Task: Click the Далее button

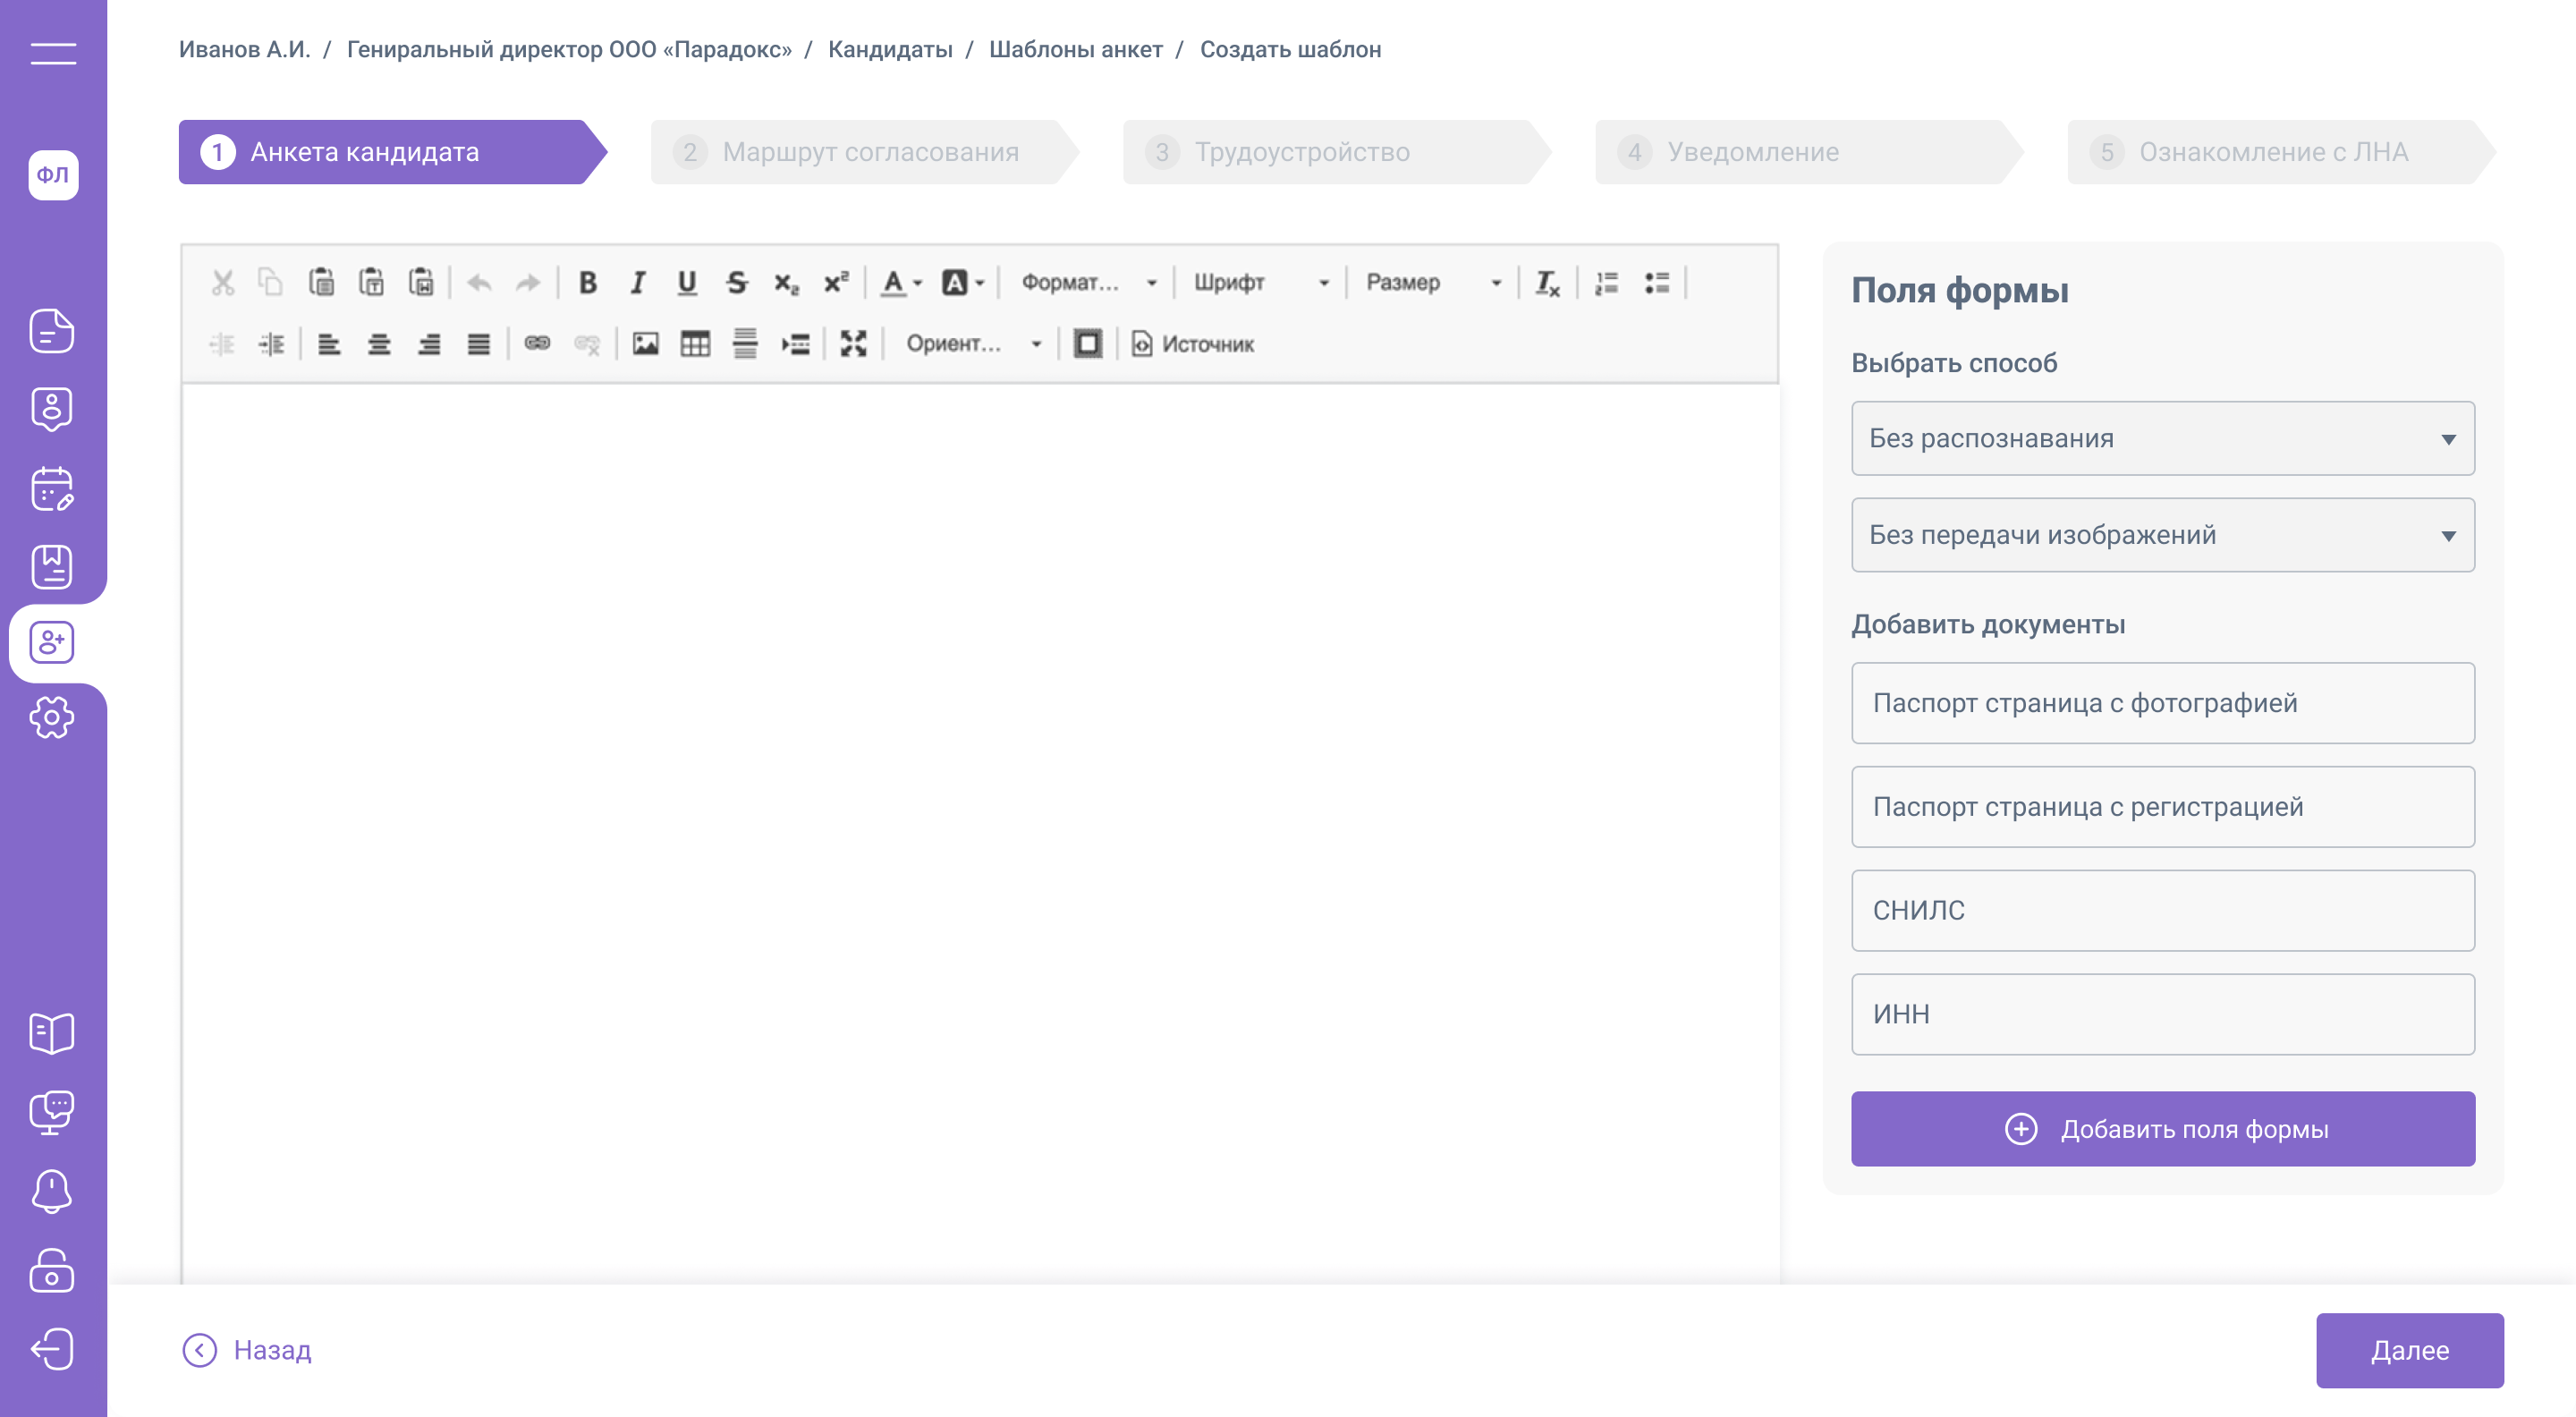Action: [x=2408, y=1350]
